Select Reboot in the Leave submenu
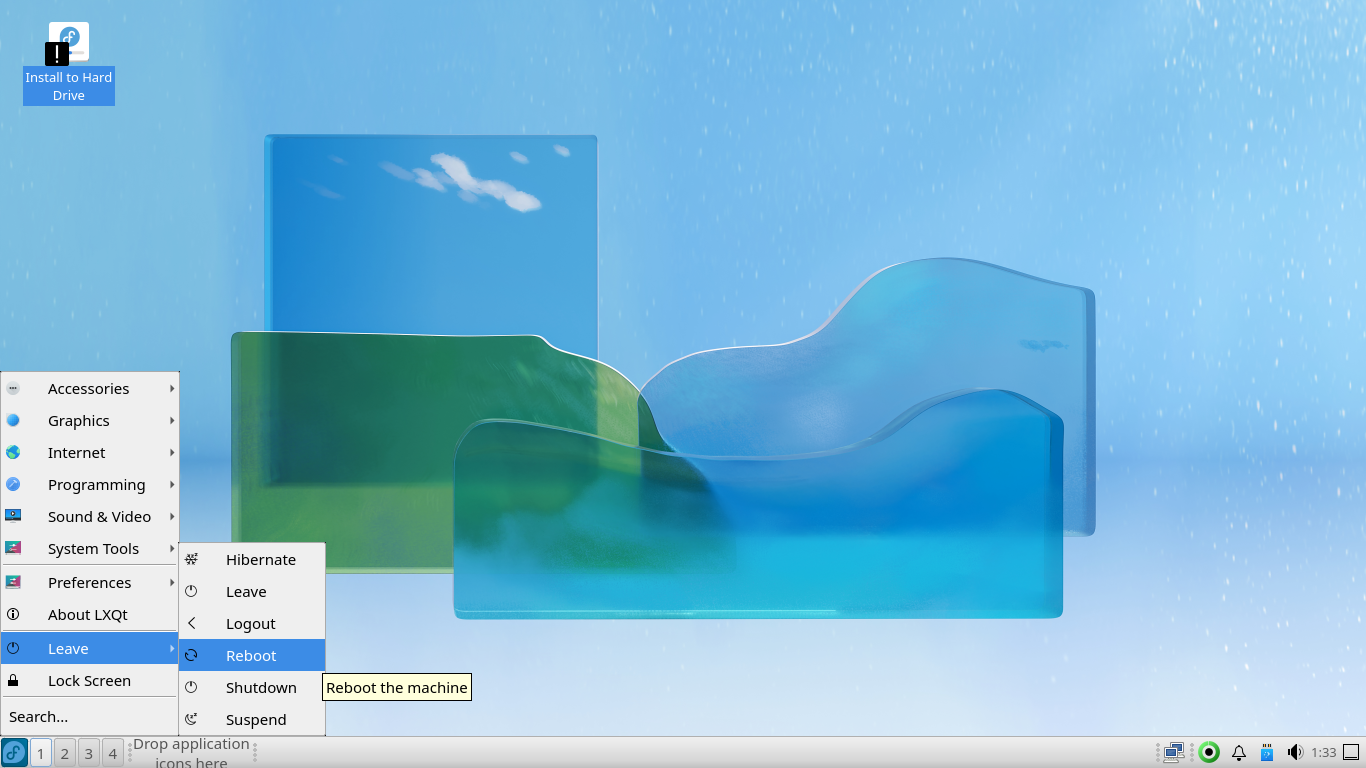Screen dimensions: 1366x768 [252, 655]
